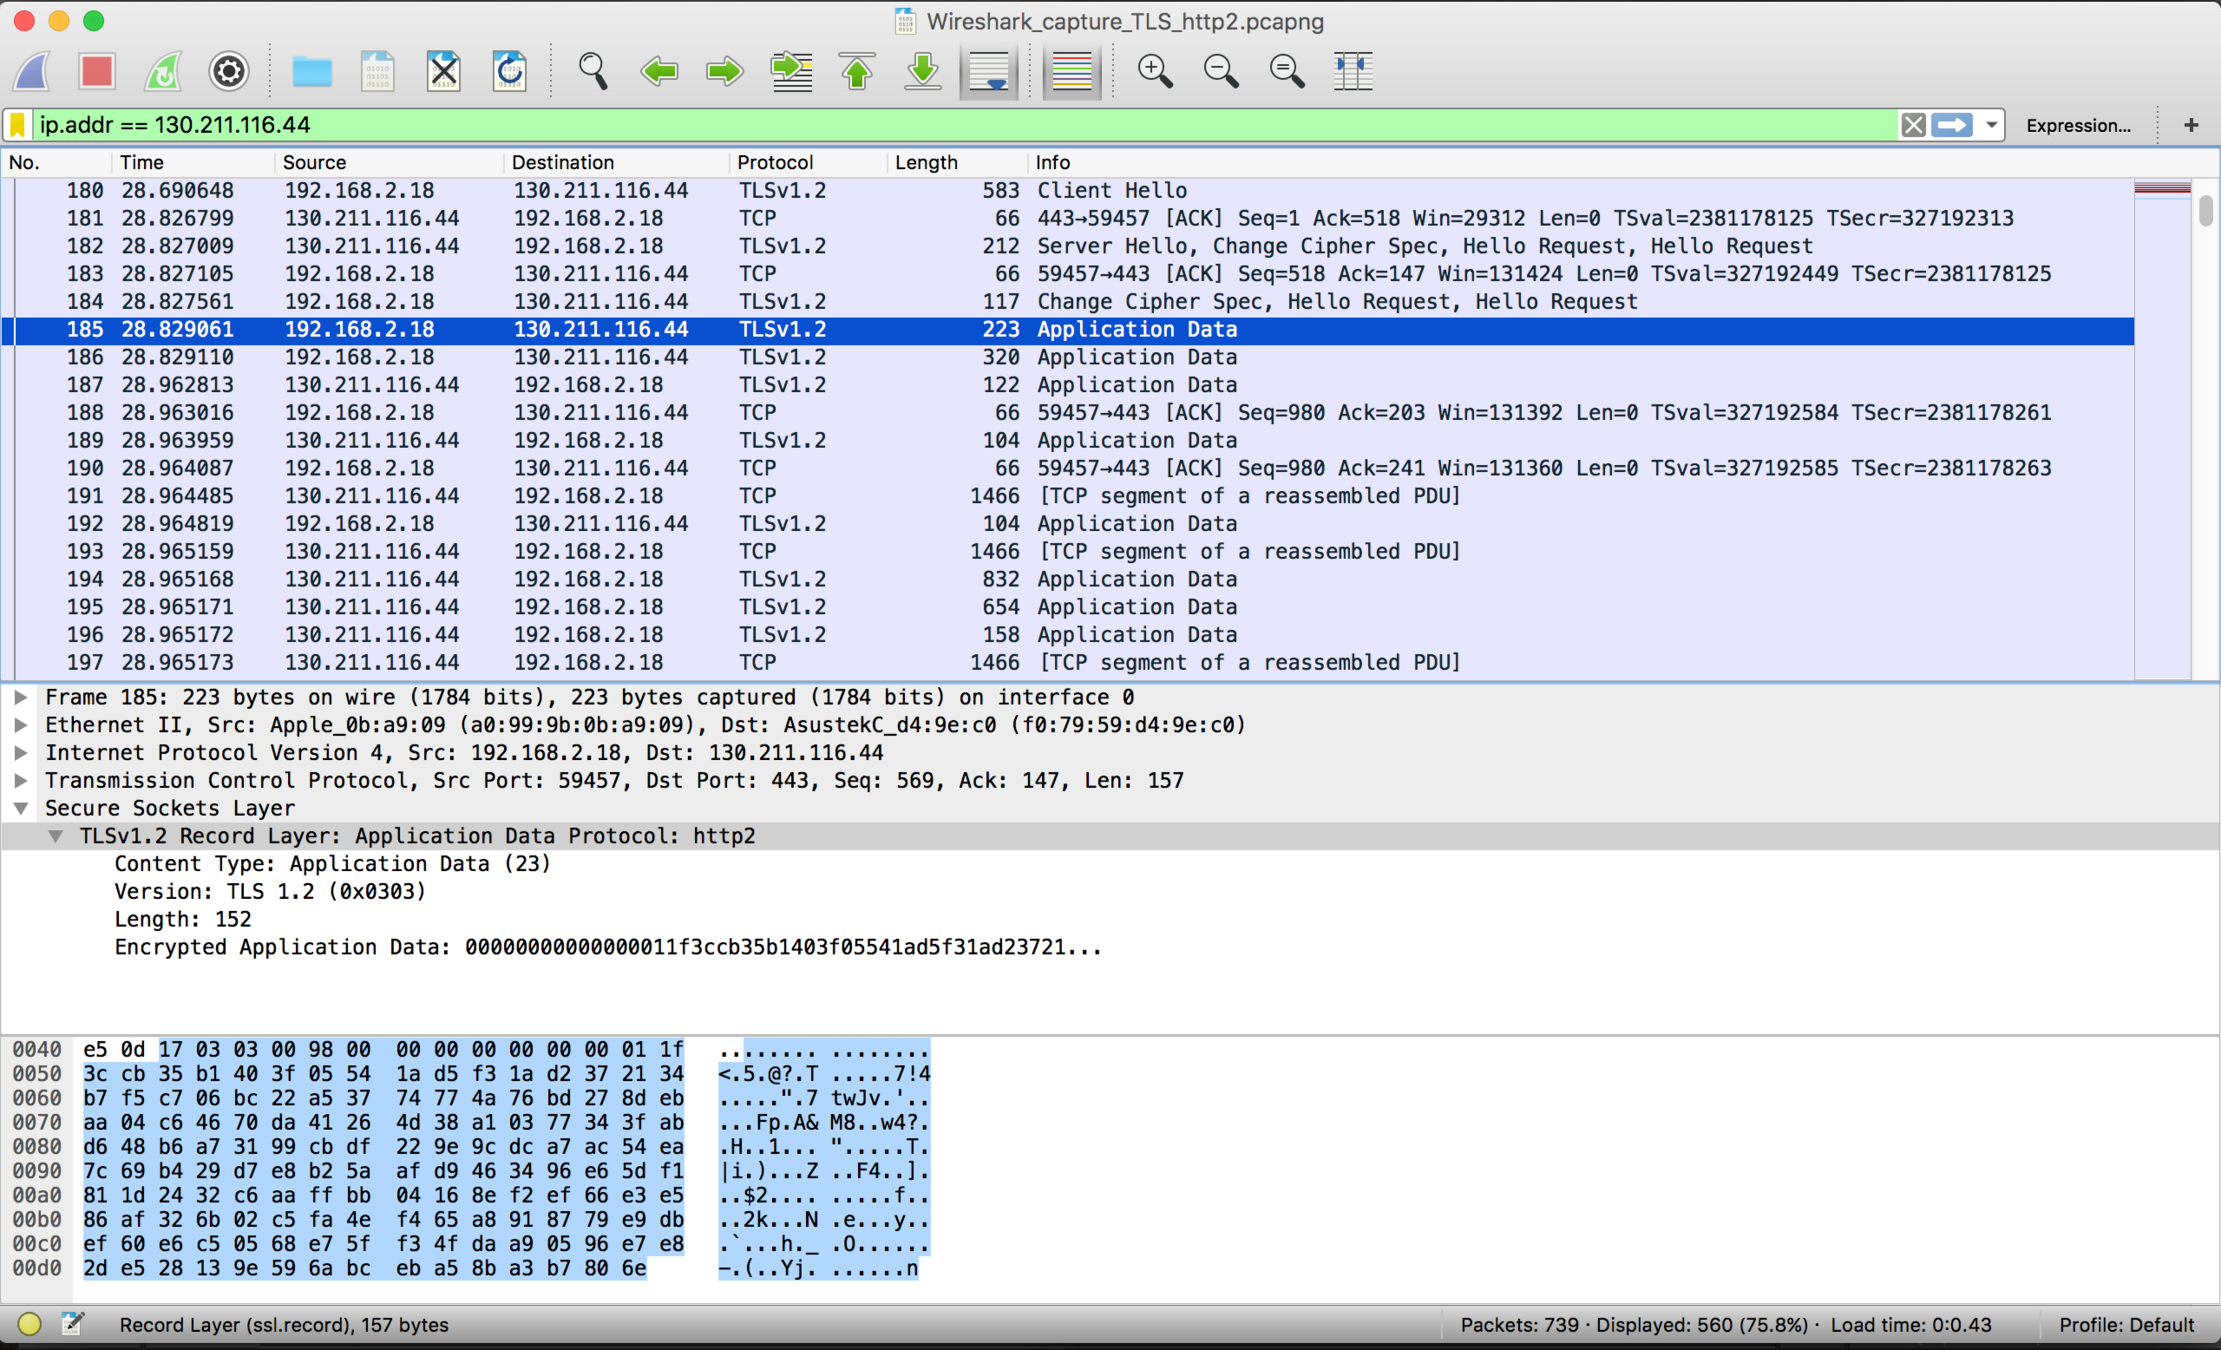Click the reload capture file icon
Viewport: 2221px width, 1350px height.
(509, 71)
